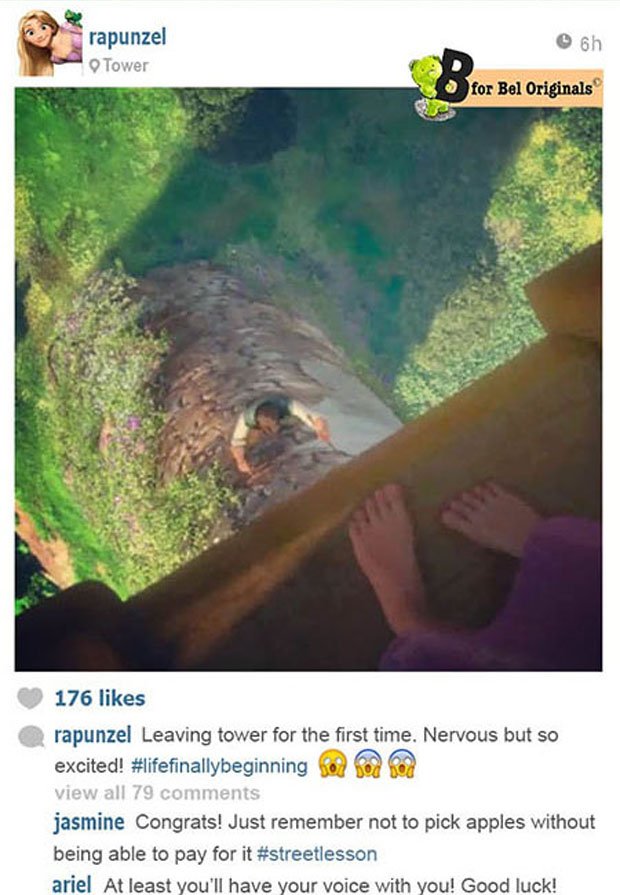The image size is (620, 895).
Task: Expand view all 79 comments
Action: tap(157, 793)
